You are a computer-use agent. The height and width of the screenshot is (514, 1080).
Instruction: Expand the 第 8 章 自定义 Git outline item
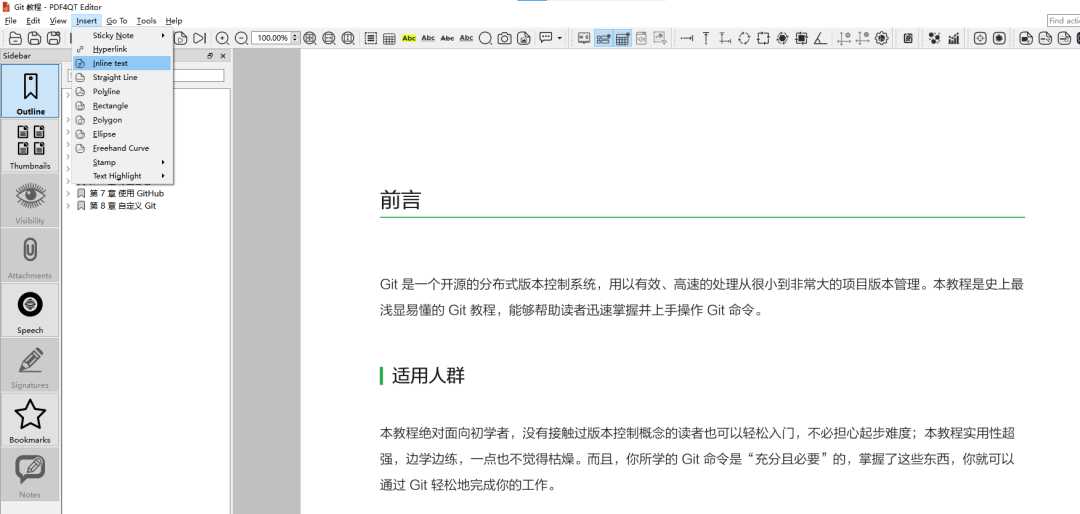tap(68, 206)
